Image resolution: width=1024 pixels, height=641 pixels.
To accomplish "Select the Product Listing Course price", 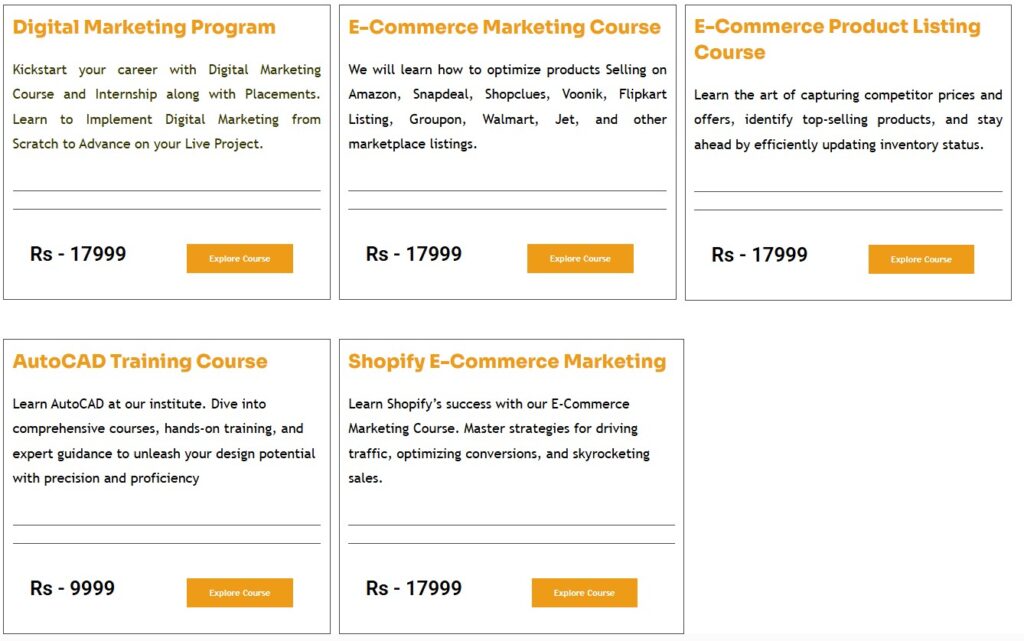I will [759, 255].
